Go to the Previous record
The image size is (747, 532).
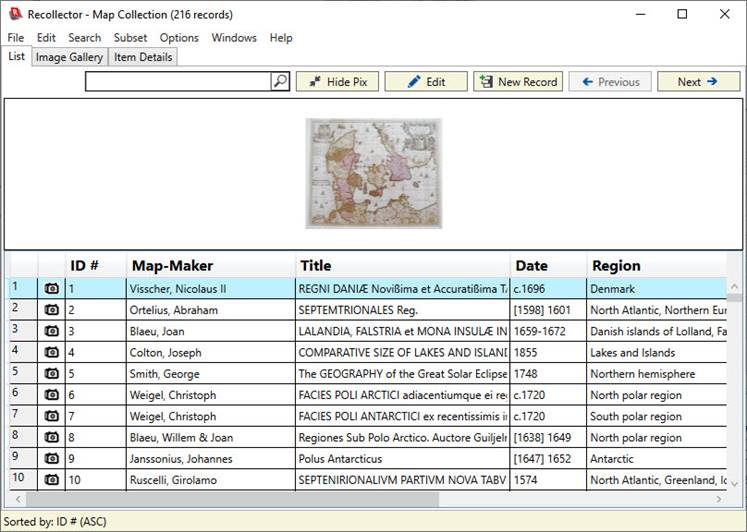click(x=610, y=81)
